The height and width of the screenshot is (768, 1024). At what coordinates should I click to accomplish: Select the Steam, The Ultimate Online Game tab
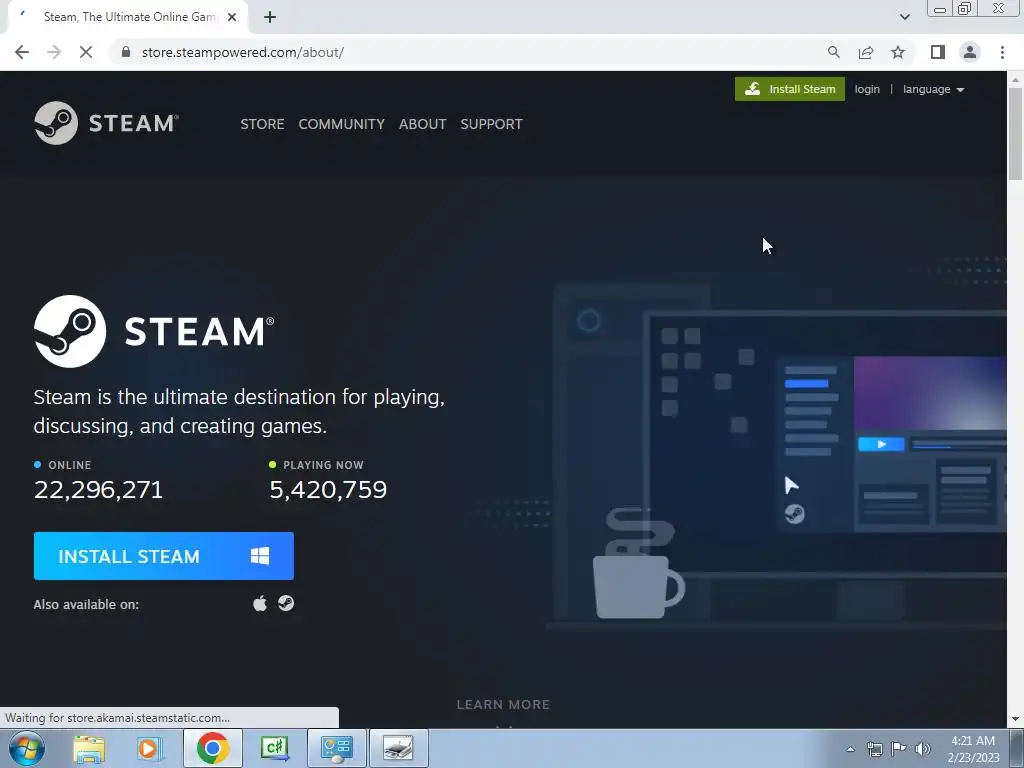(127, 17)
